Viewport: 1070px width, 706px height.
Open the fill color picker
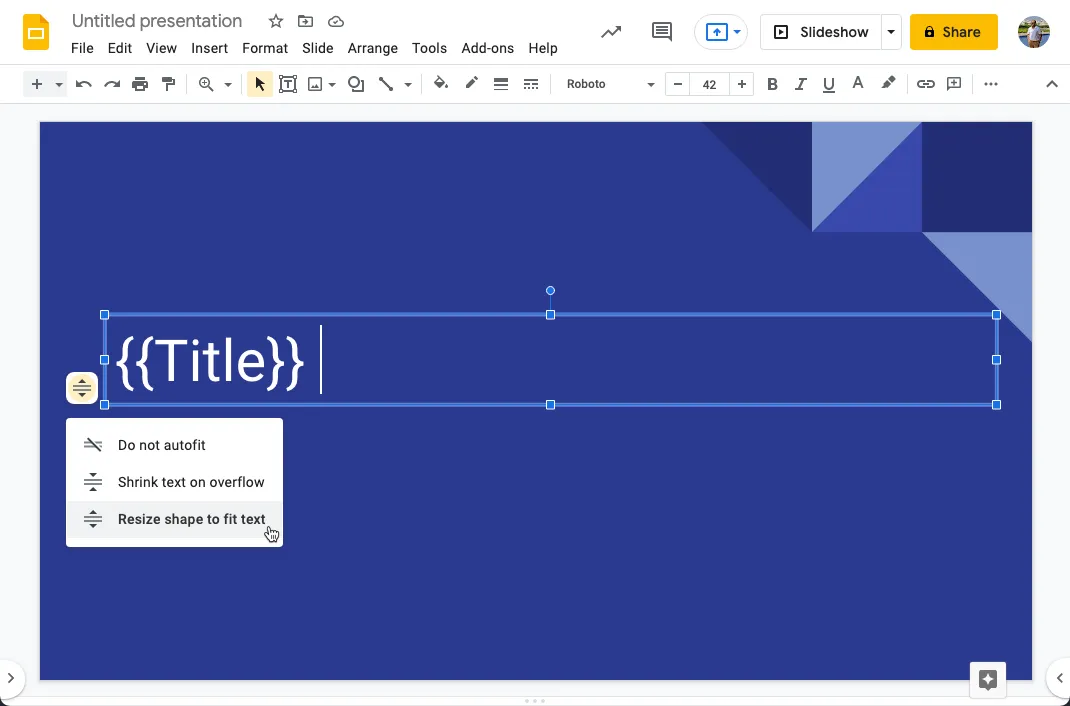441,84
